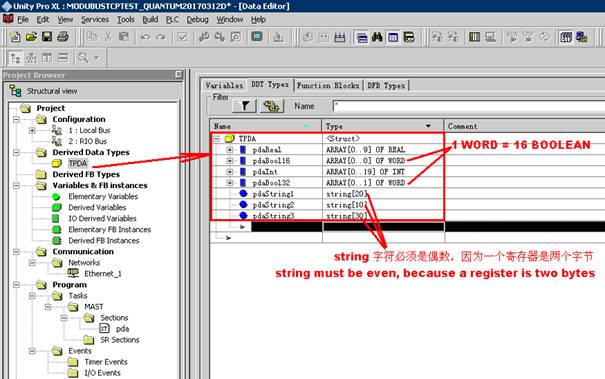Open the Build menu
This screenshot has height=379, width=605.
(x=150, y=19)
